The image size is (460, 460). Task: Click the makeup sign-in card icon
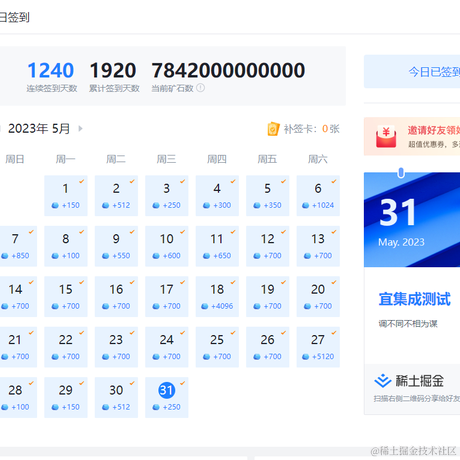click(x=273, y=129)
